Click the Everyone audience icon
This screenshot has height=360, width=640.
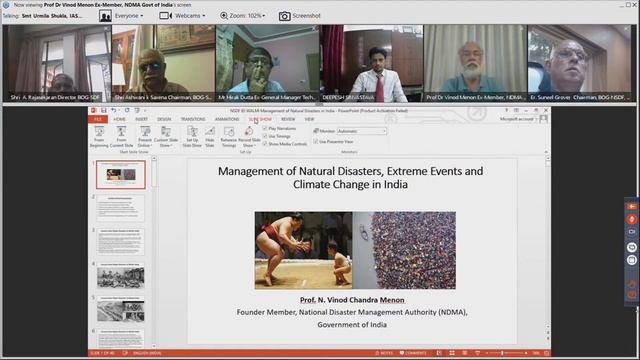pyautogui.click(x=105, y=16)
